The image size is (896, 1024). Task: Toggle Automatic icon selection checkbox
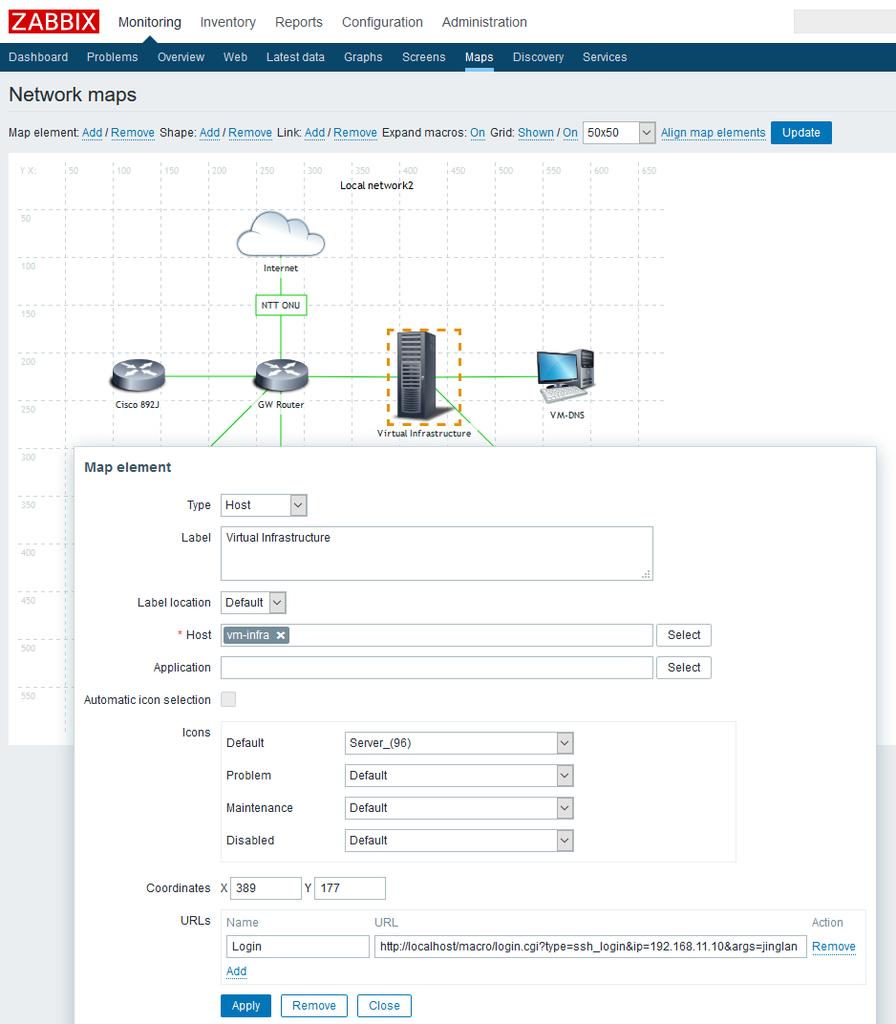click(229, 699)
